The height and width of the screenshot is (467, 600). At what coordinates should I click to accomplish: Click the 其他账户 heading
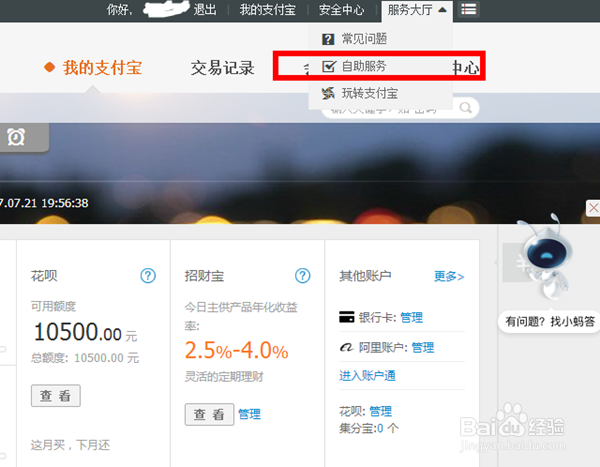[365, 276]
